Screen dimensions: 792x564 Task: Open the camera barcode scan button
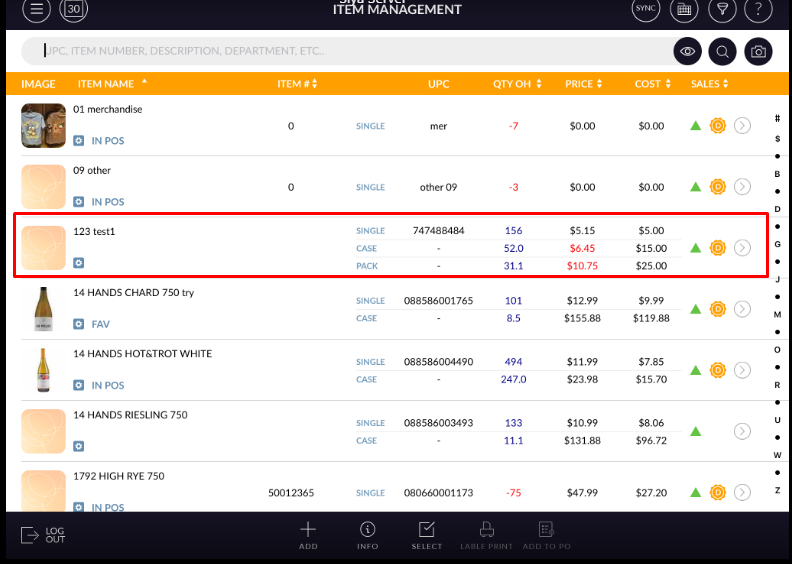point(759,51)
